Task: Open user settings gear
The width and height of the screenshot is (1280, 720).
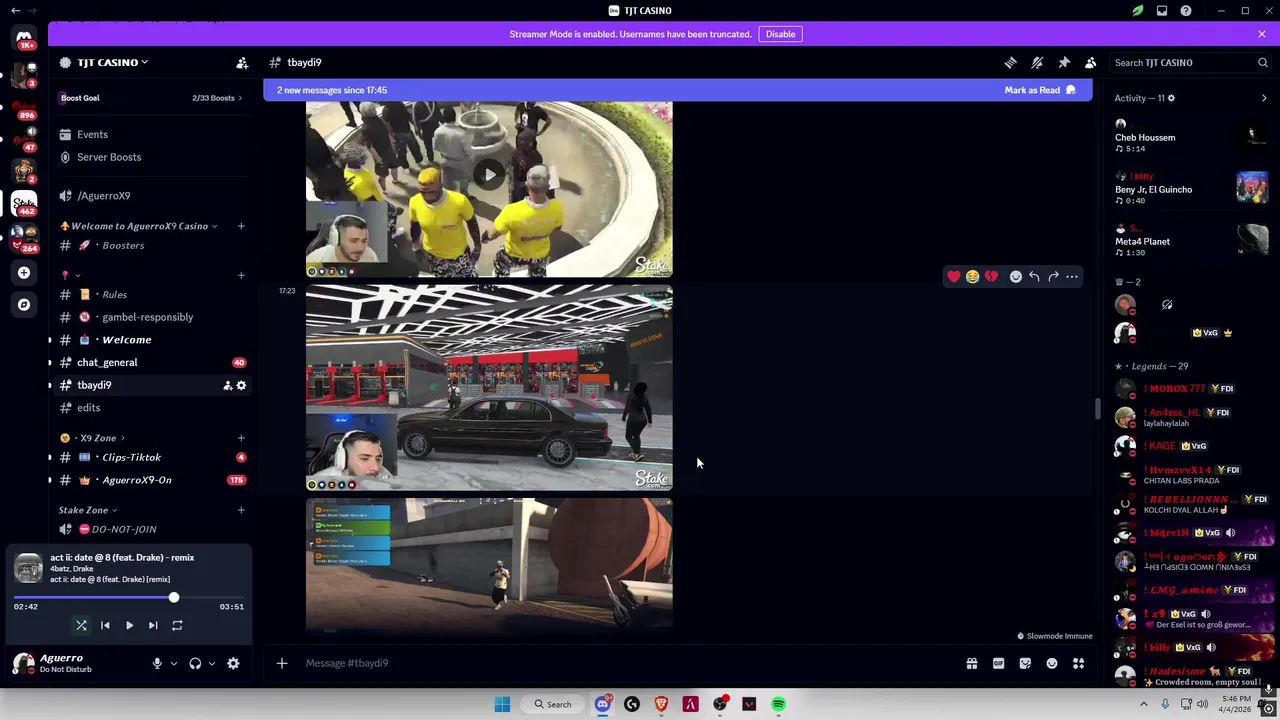Action: 233,663
